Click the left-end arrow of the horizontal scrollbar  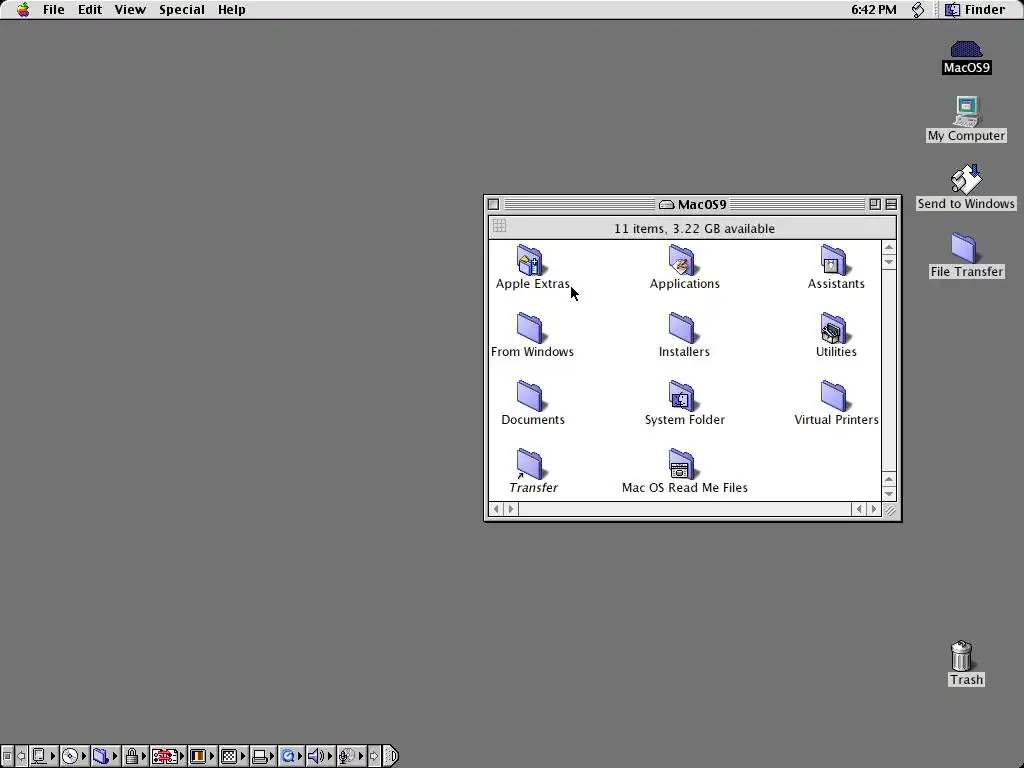(x=496, y=509)
